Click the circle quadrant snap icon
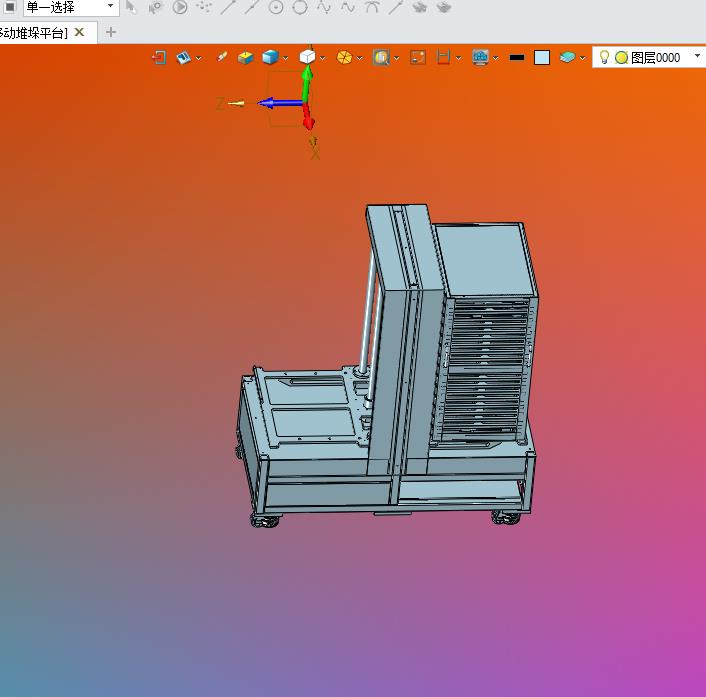Screen dimensions: 706x697 pyautogui.click(x=300, y=7)
